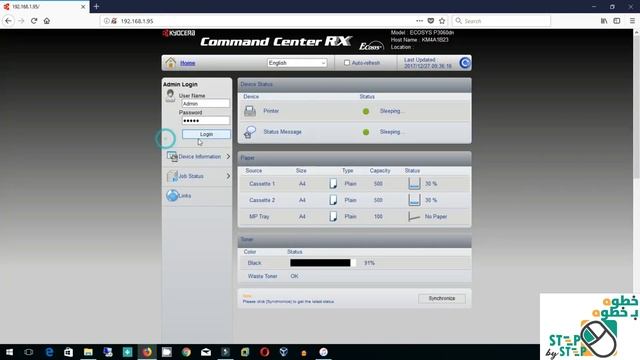Click the Job Status sidebar icon
The height and width of the screenshot is (360, 640).
172,176
